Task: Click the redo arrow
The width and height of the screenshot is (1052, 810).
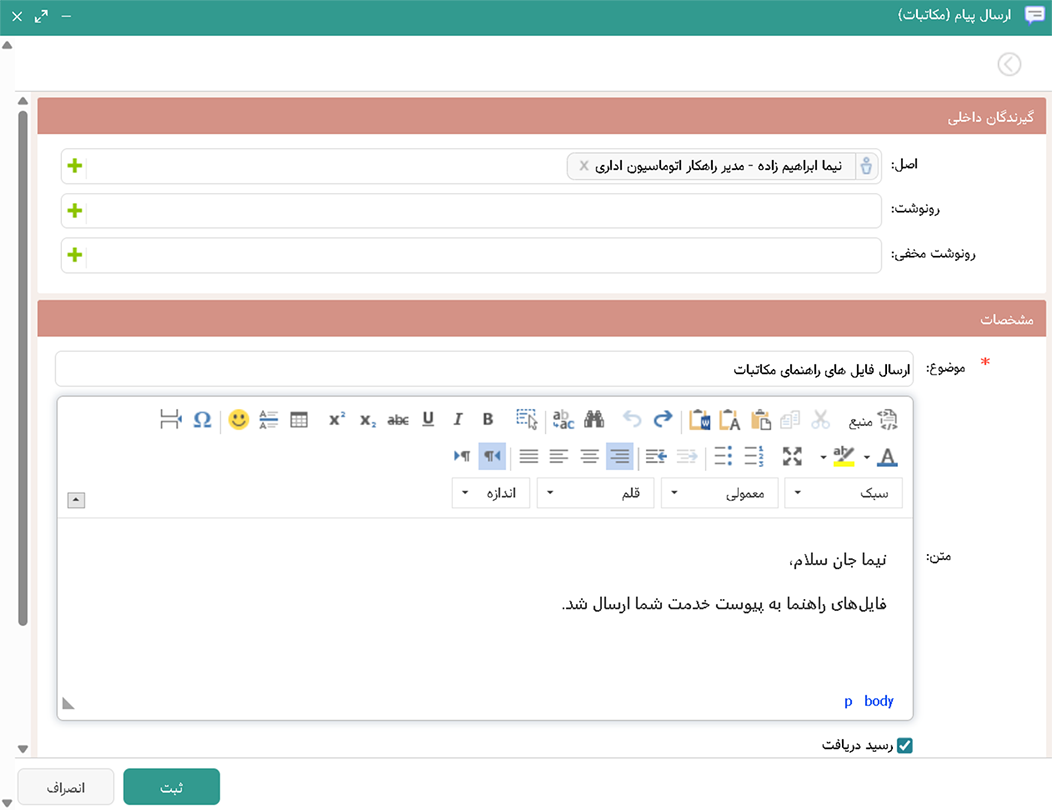Action: 663,420
